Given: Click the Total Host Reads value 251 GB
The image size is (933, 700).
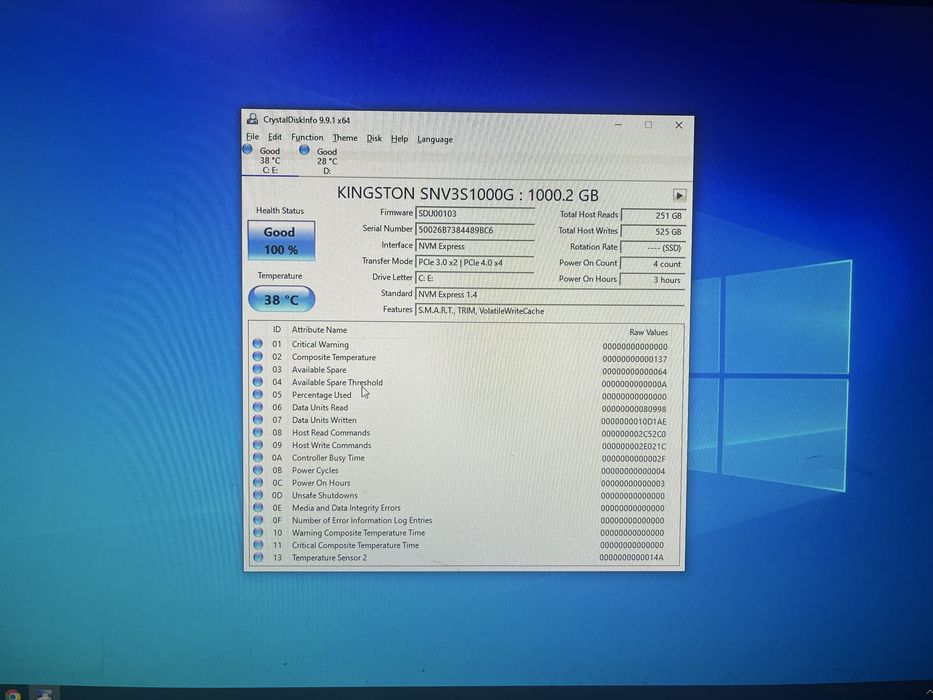Looking at the screenshot, I should [653, 215].
